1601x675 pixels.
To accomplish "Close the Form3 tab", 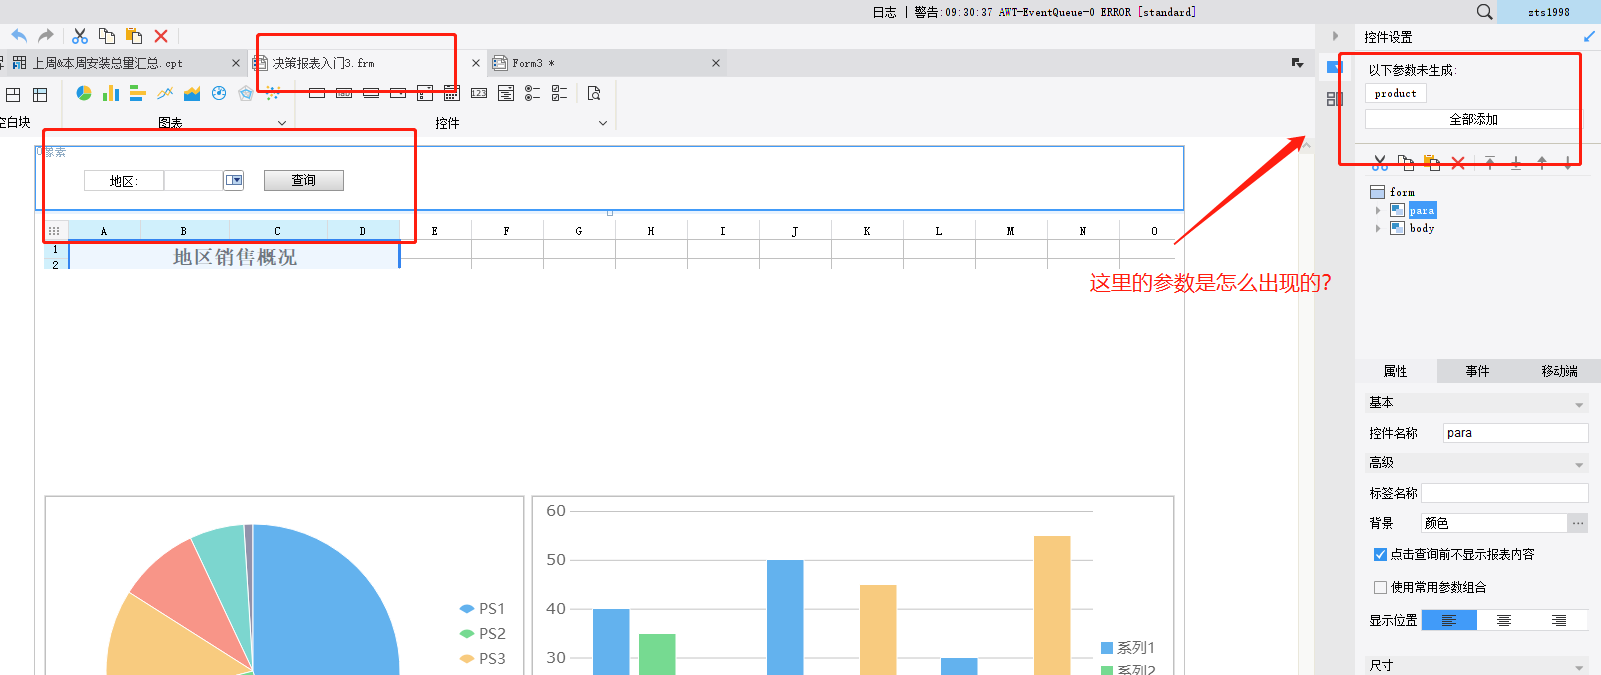I will coord(716,63).
